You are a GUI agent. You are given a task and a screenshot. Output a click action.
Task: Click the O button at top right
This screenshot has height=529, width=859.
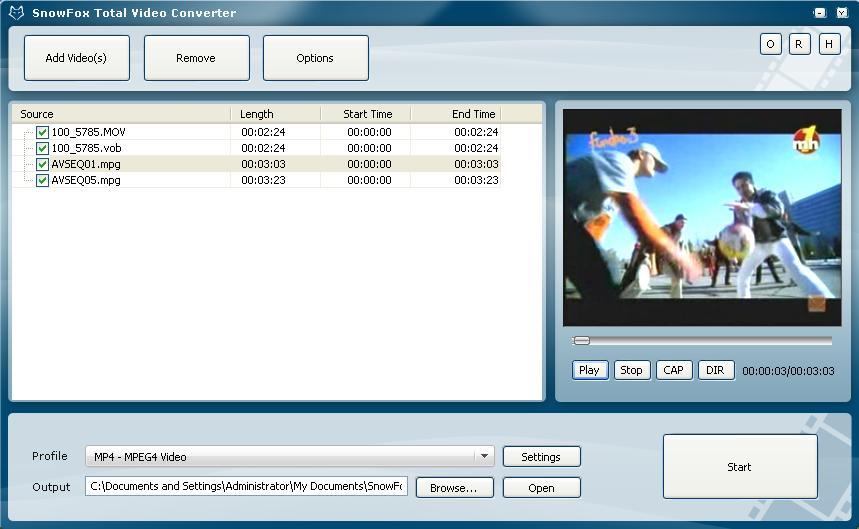click(x=770, y=44)
